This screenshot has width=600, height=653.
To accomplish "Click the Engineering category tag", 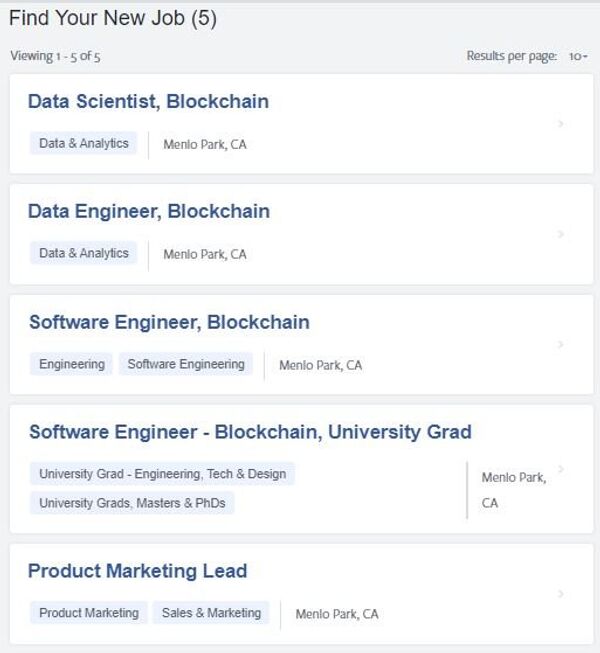I will pos(71,364).
